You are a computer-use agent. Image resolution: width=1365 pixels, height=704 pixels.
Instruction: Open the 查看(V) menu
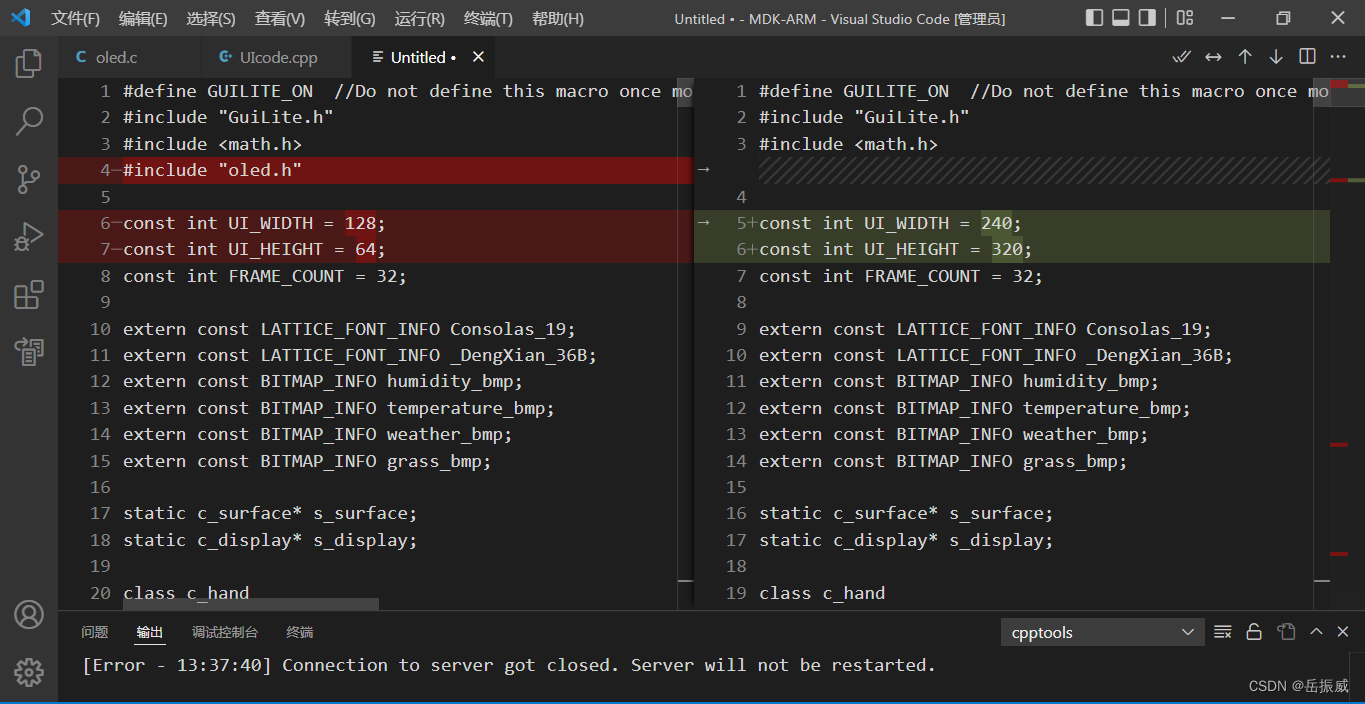(x=280, y=19)
